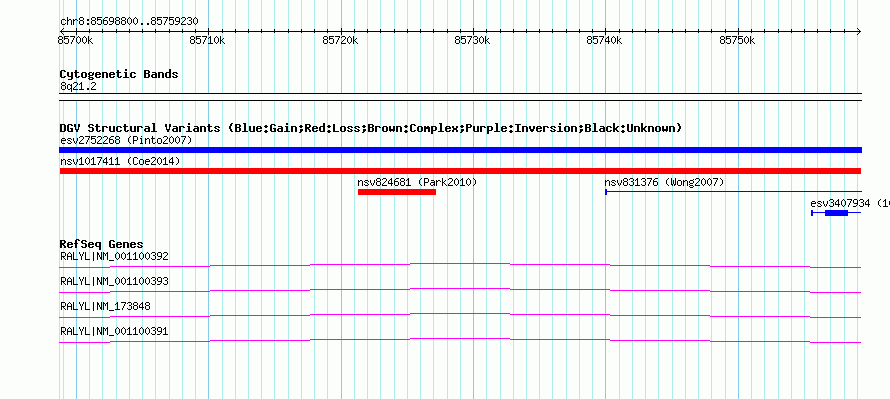
Task: Click the DGV Structural Variants track title
Action: click(x=371, y=128)
